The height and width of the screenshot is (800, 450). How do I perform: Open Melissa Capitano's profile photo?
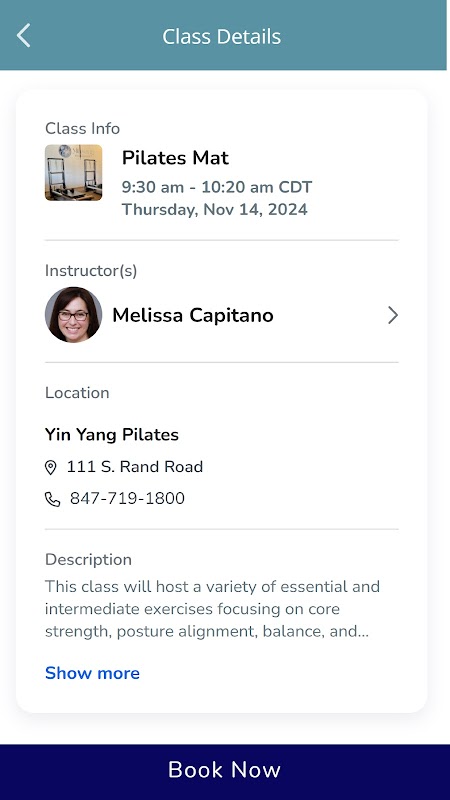[73, 315]
